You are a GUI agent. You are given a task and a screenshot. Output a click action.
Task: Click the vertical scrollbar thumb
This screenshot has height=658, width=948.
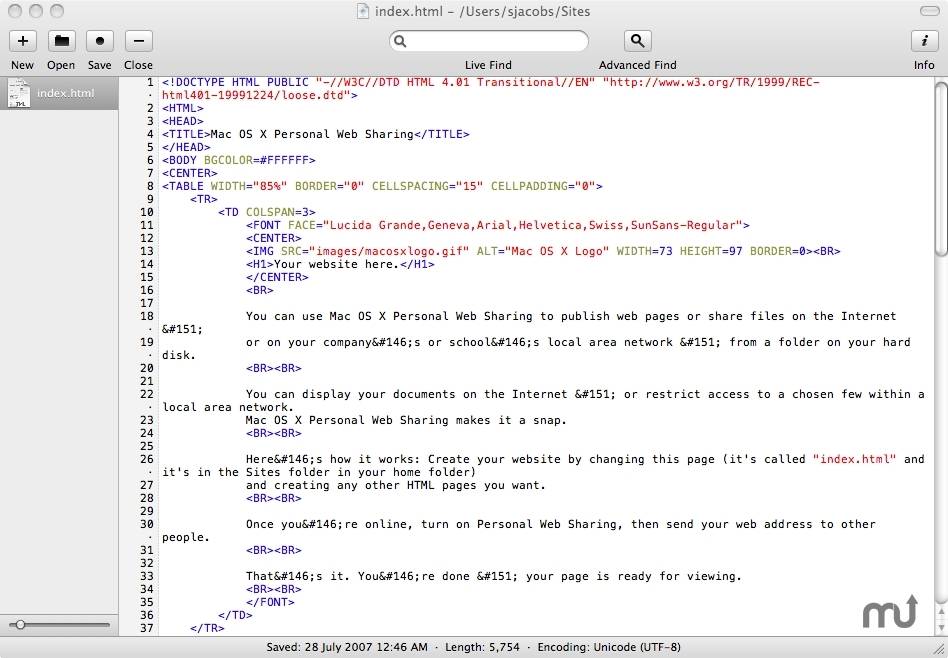tap(941, 169)
